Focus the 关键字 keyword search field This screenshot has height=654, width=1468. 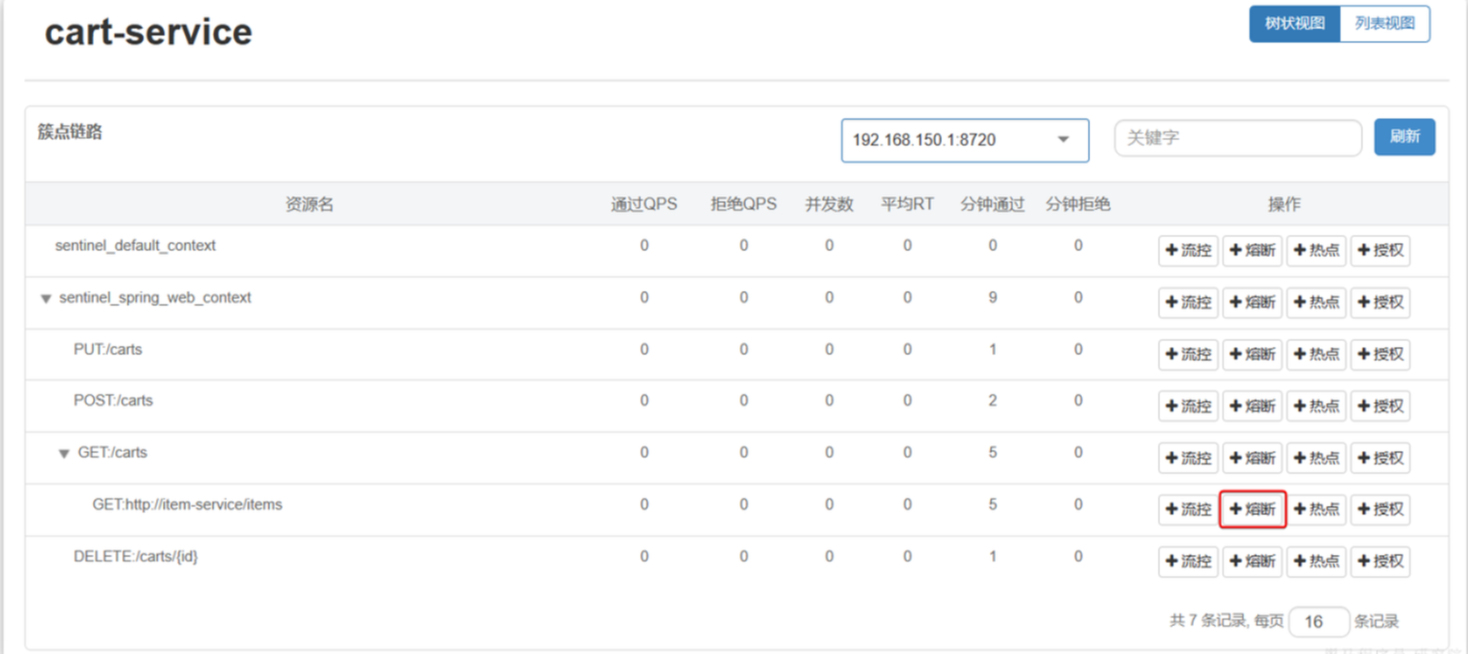[1237, 138]
